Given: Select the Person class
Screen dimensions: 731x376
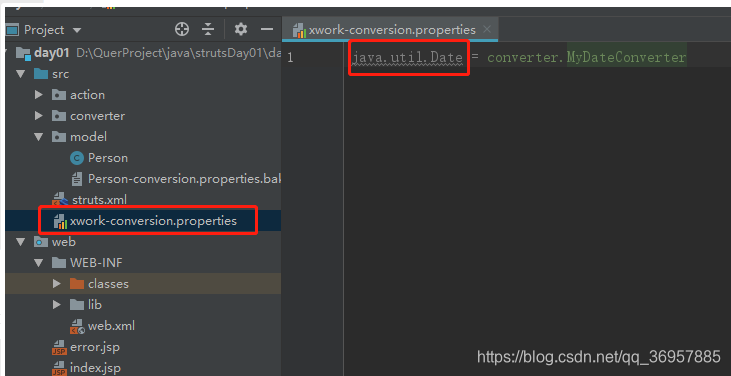Looking at the screenshot, I should pyautogui.click(x=108, y=158).
